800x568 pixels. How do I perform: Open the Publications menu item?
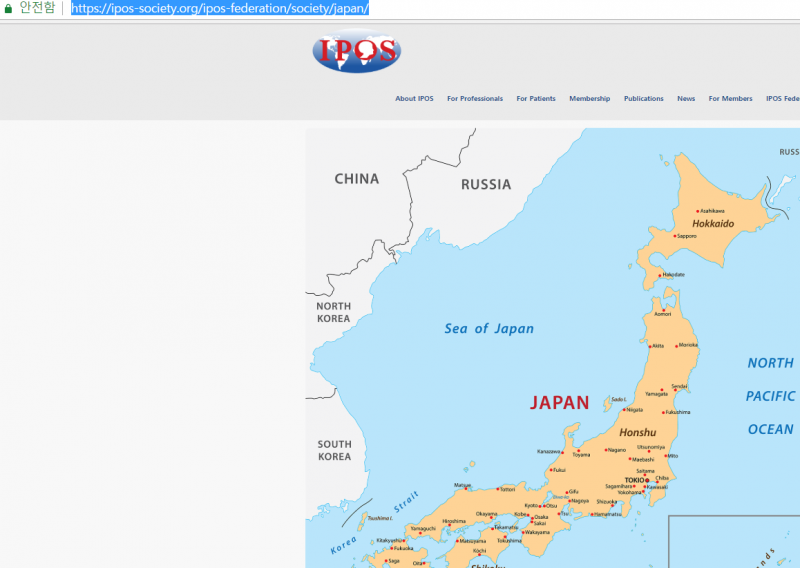tap(643, 99)
